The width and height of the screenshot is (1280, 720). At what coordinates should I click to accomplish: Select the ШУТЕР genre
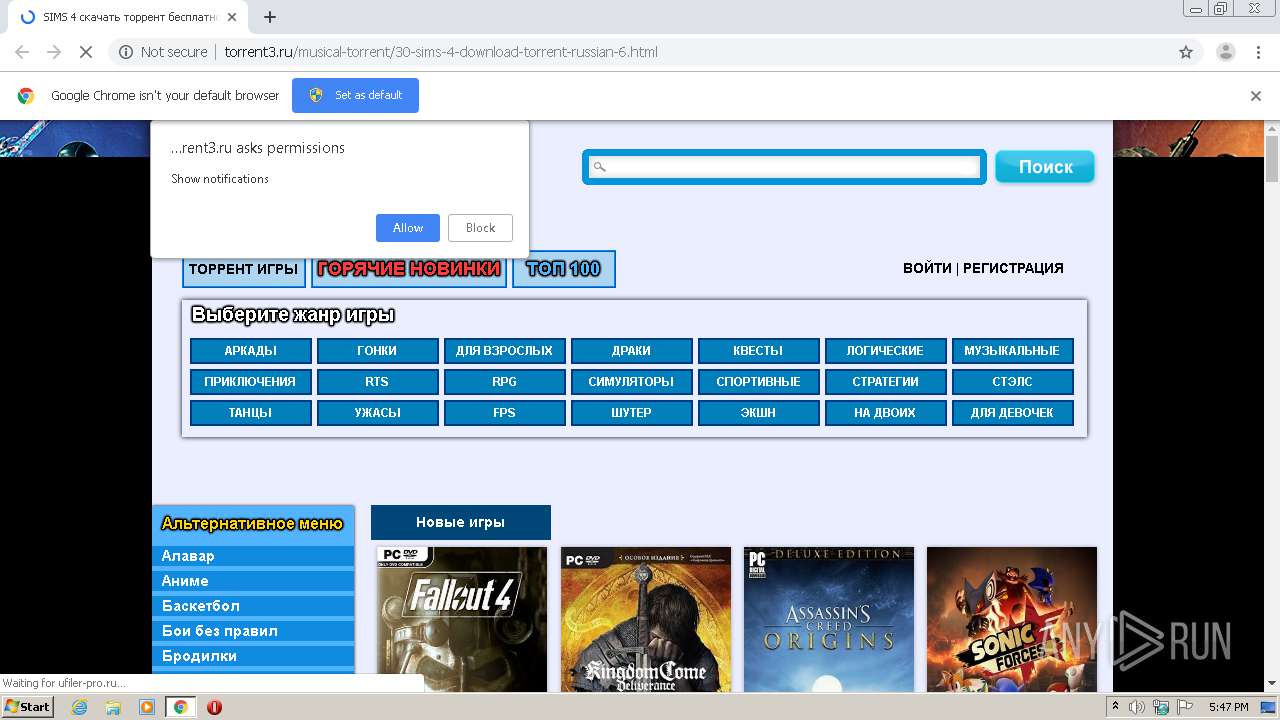coord(631,413)
